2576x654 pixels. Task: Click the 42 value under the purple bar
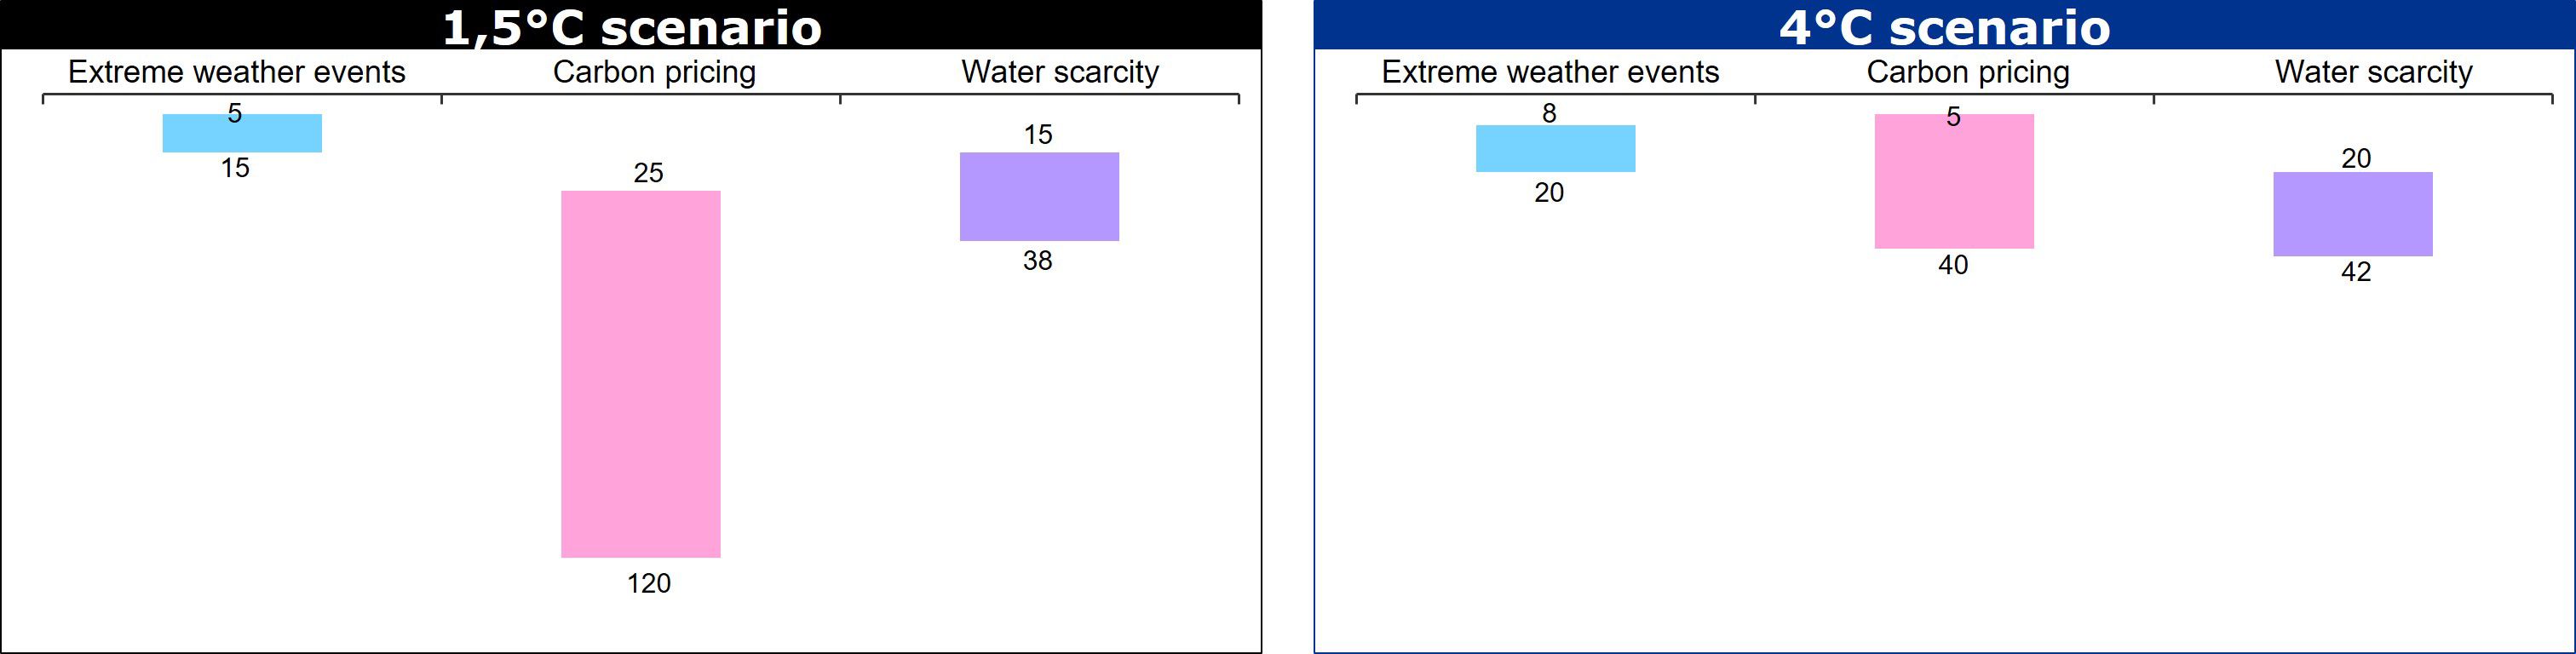(2355, 272)
